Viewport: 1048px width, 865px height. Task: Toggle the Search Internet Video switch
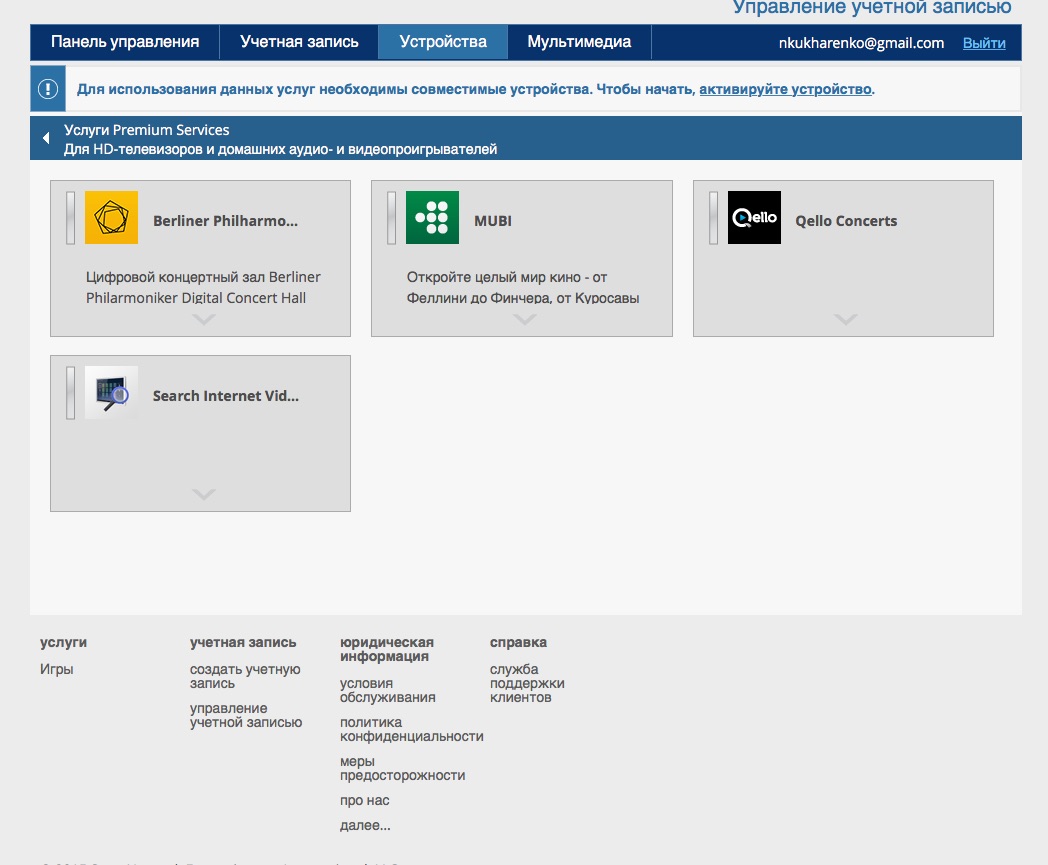point(70,393)
